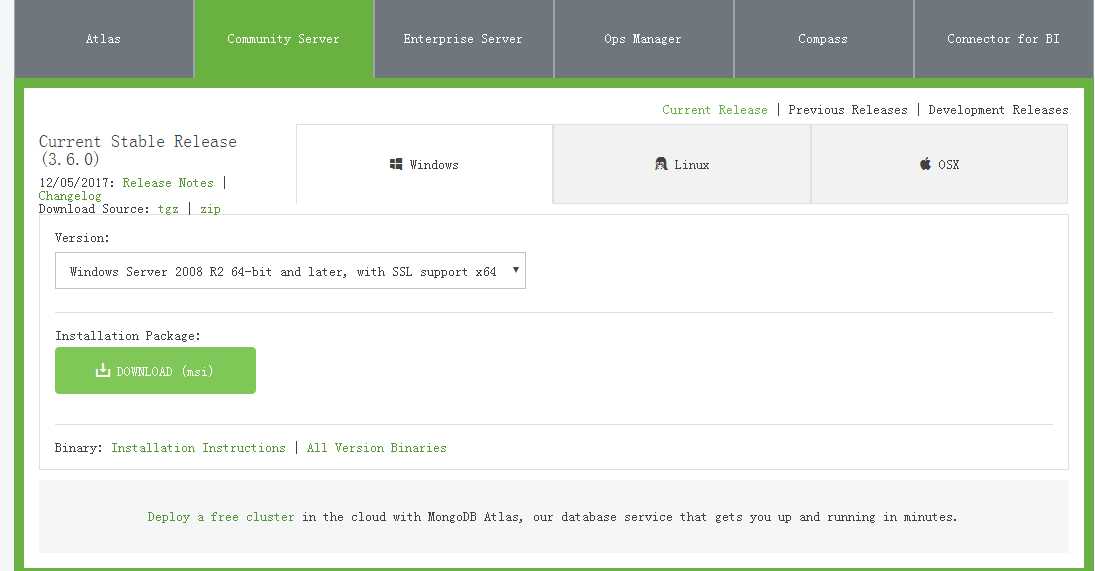Viewport: 1095px width, 571px height.
Task: Click the DOWNLOAD (msi) button
Action: coord(156,371)
